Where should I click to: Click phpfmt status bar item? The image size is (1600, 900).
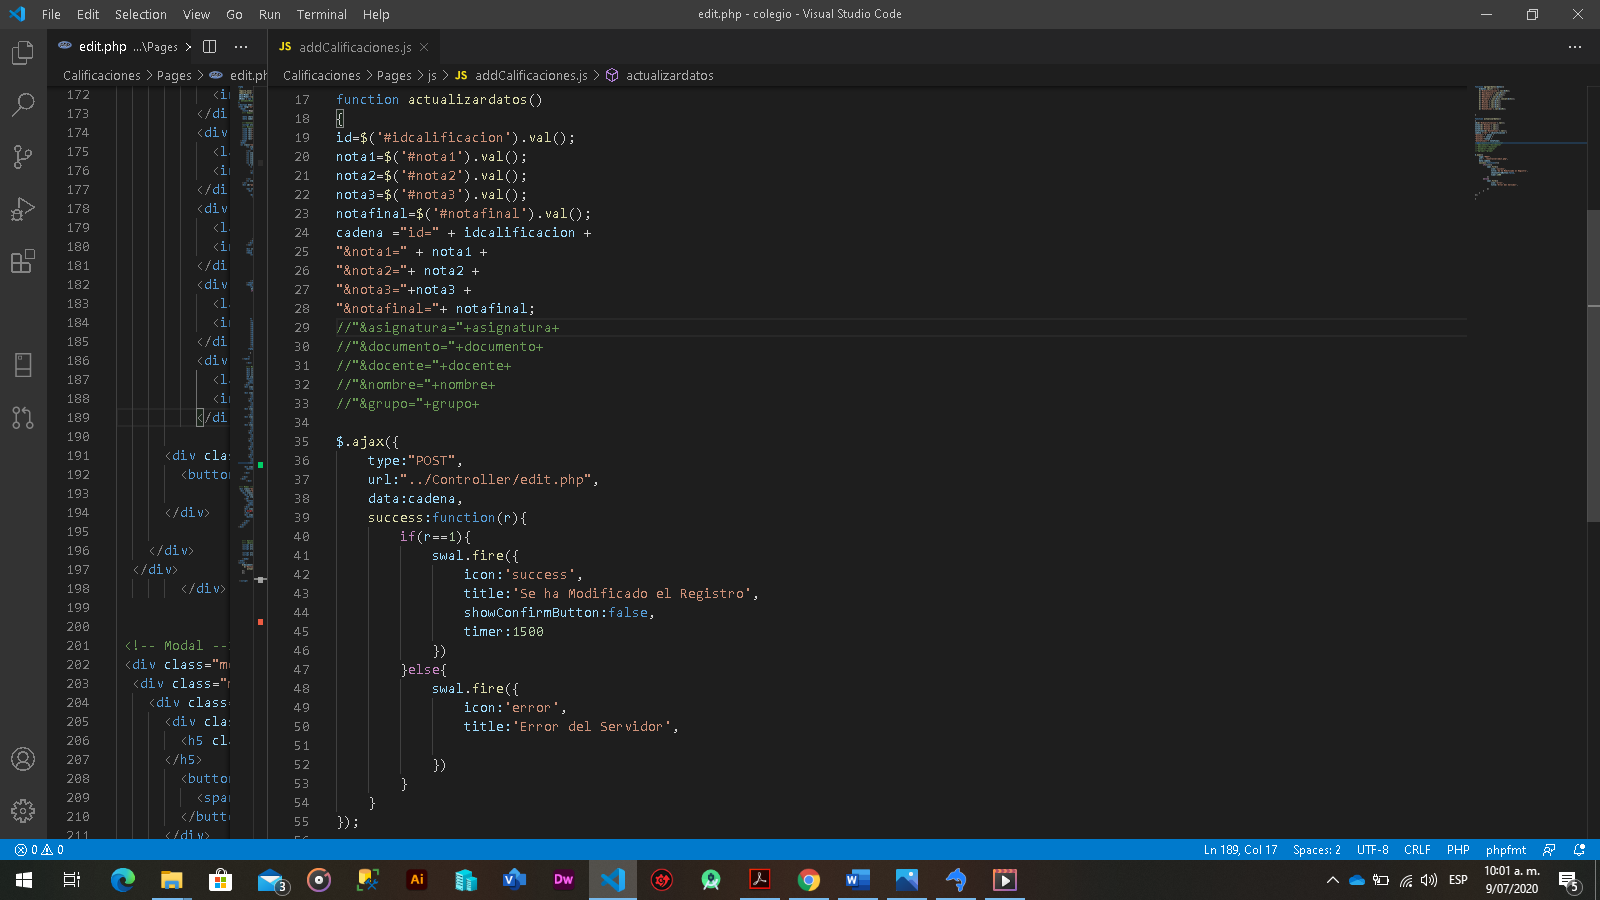click(x=1506, y=850)
